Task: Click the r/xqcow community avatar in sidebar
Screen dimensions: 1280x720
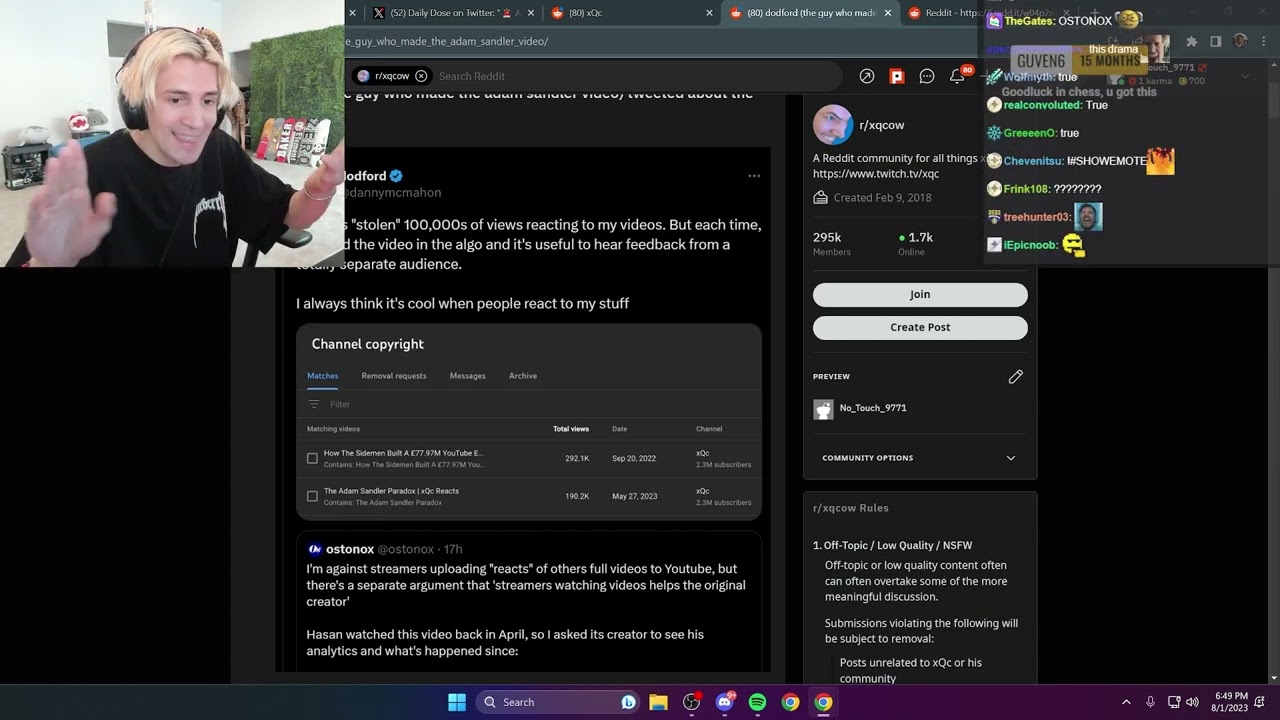Action: click(x=832, y=125)
